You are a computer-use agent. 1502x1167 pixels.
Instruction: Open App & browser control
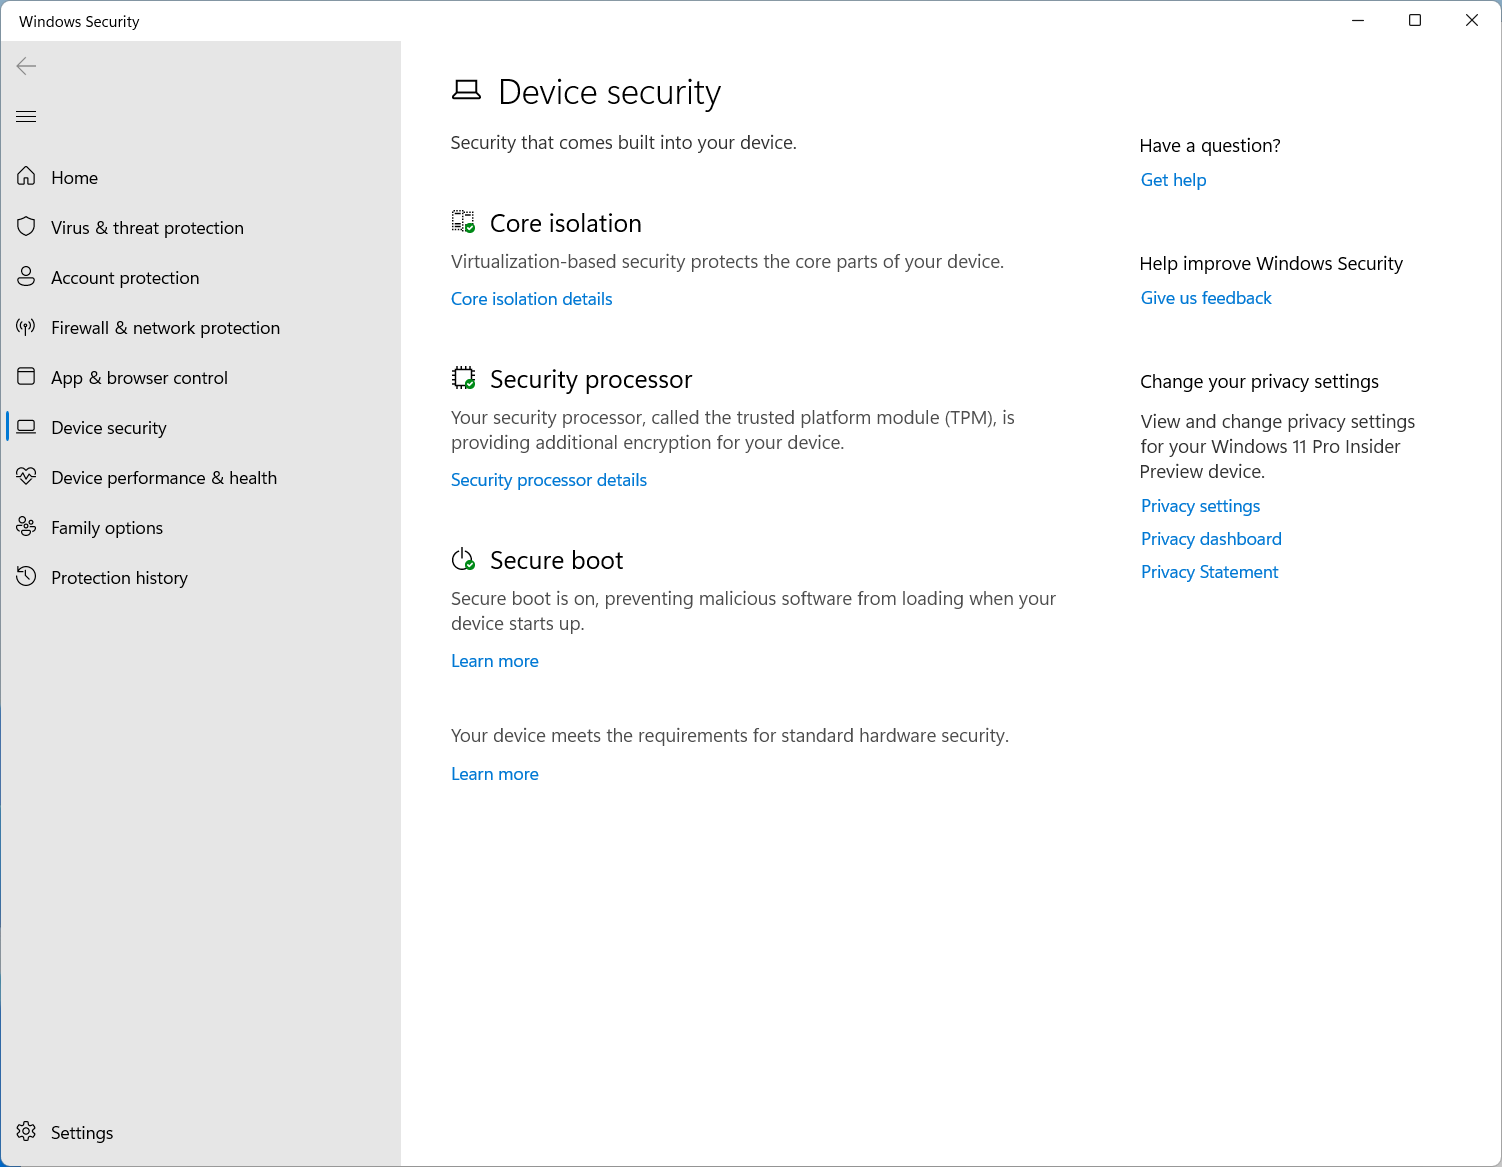[200, 377]
